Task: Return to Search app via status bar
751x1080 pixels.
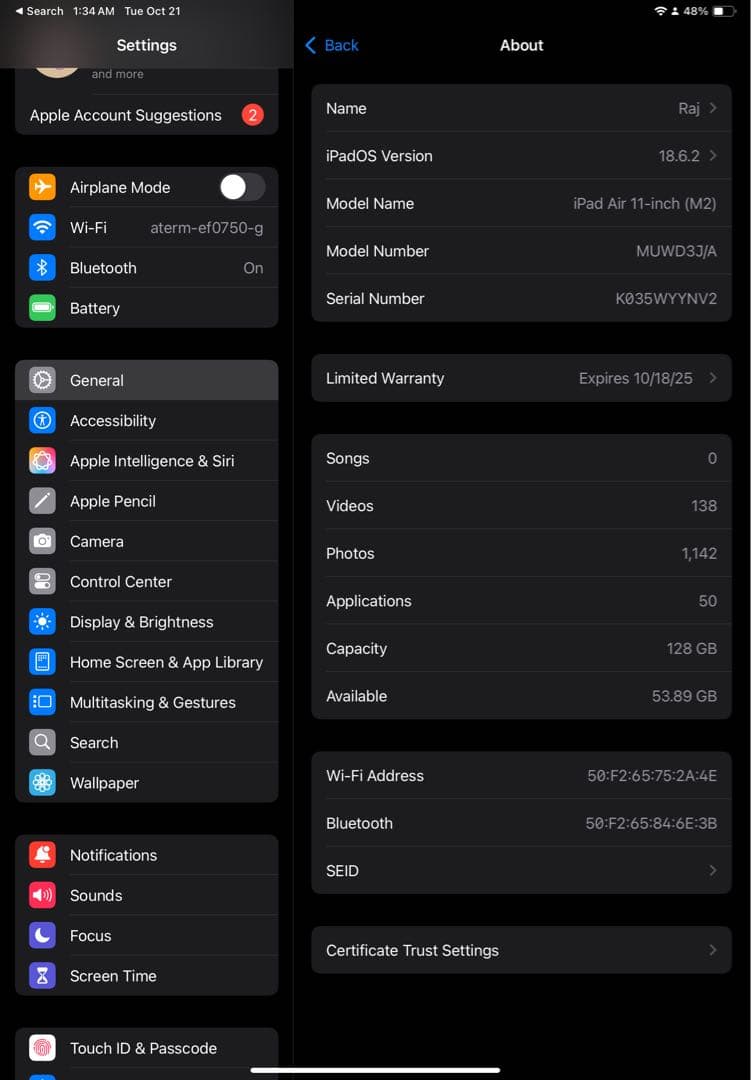Action: click(x=40, y=11)
